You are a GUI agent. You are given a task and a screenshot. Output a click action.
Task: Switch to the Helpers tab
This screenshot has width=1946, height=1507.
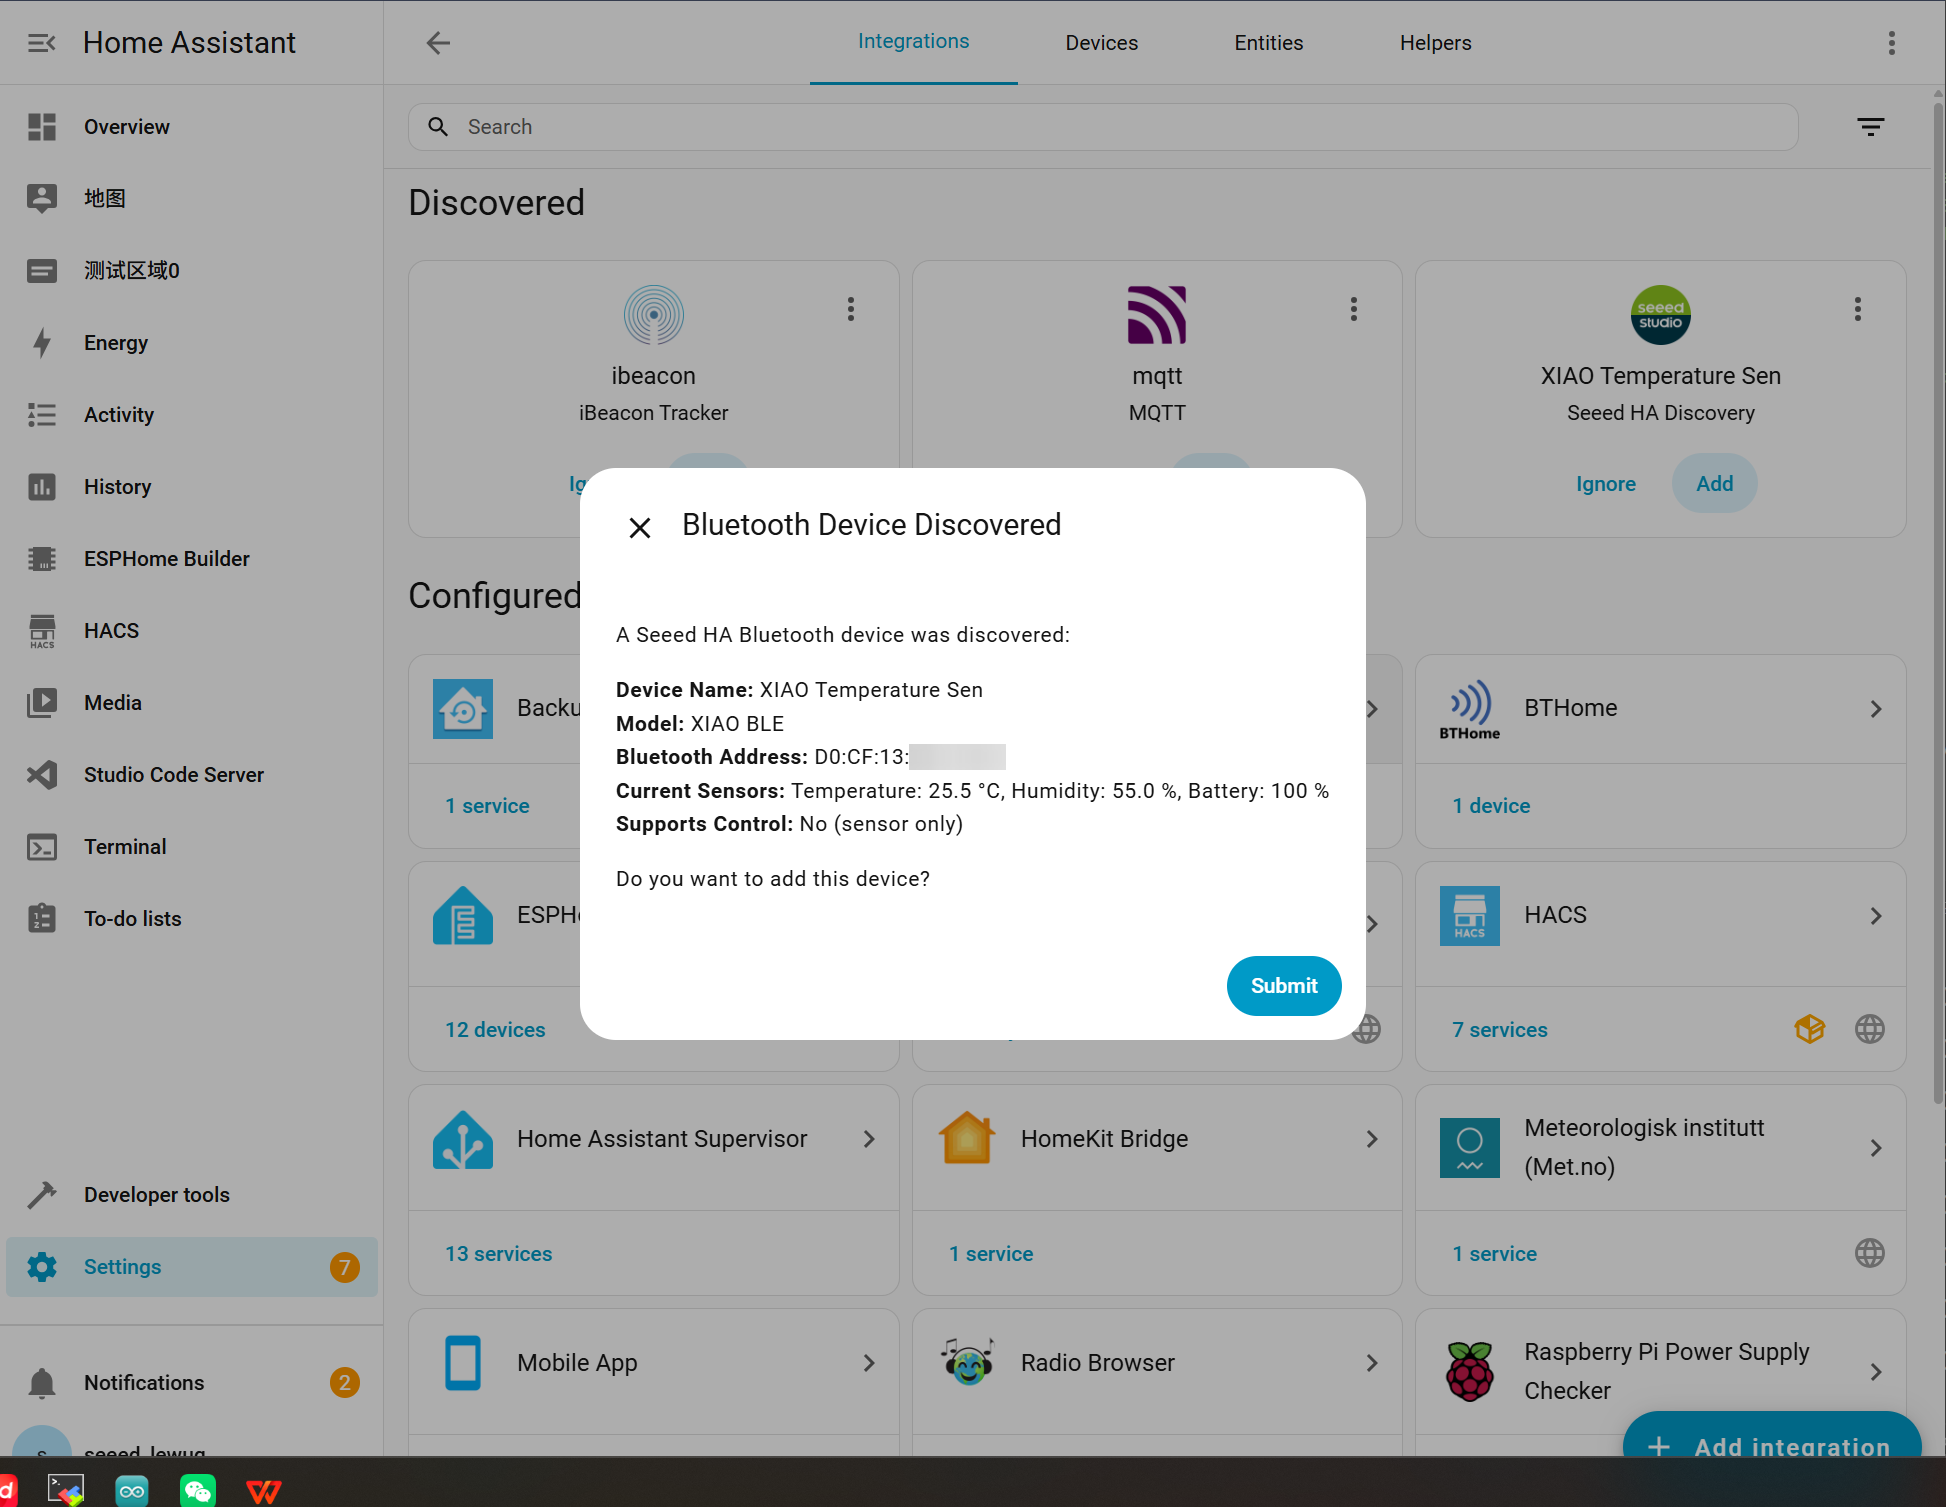tap(1435, 43)
